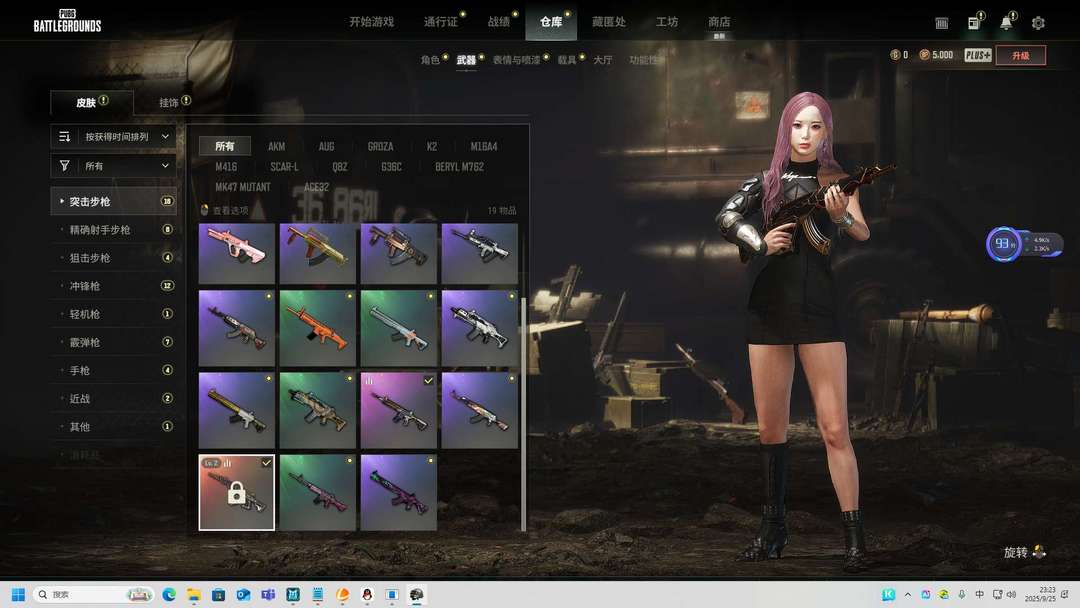Switch to the 大厅 sub-tab
Screen dimensions: 1080x608
coord(603,60)
